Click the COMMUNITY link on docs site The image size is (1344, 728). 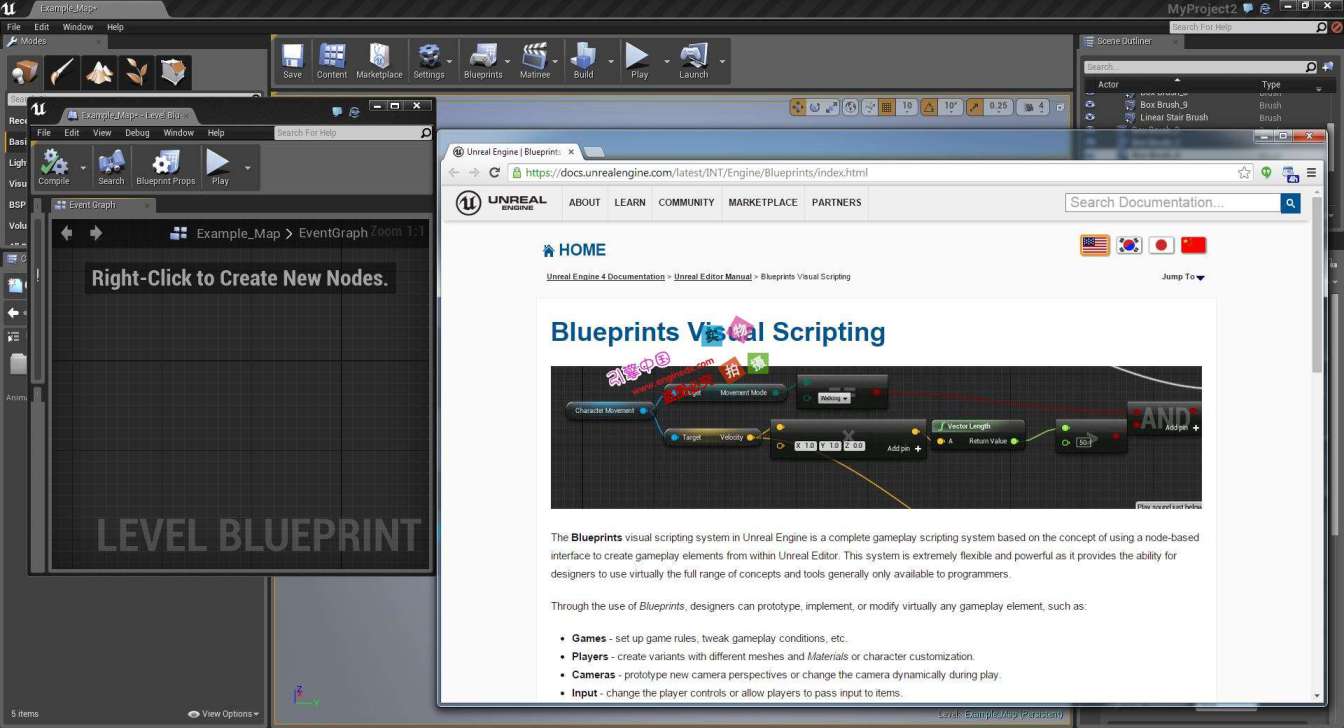tap(686, 203)
